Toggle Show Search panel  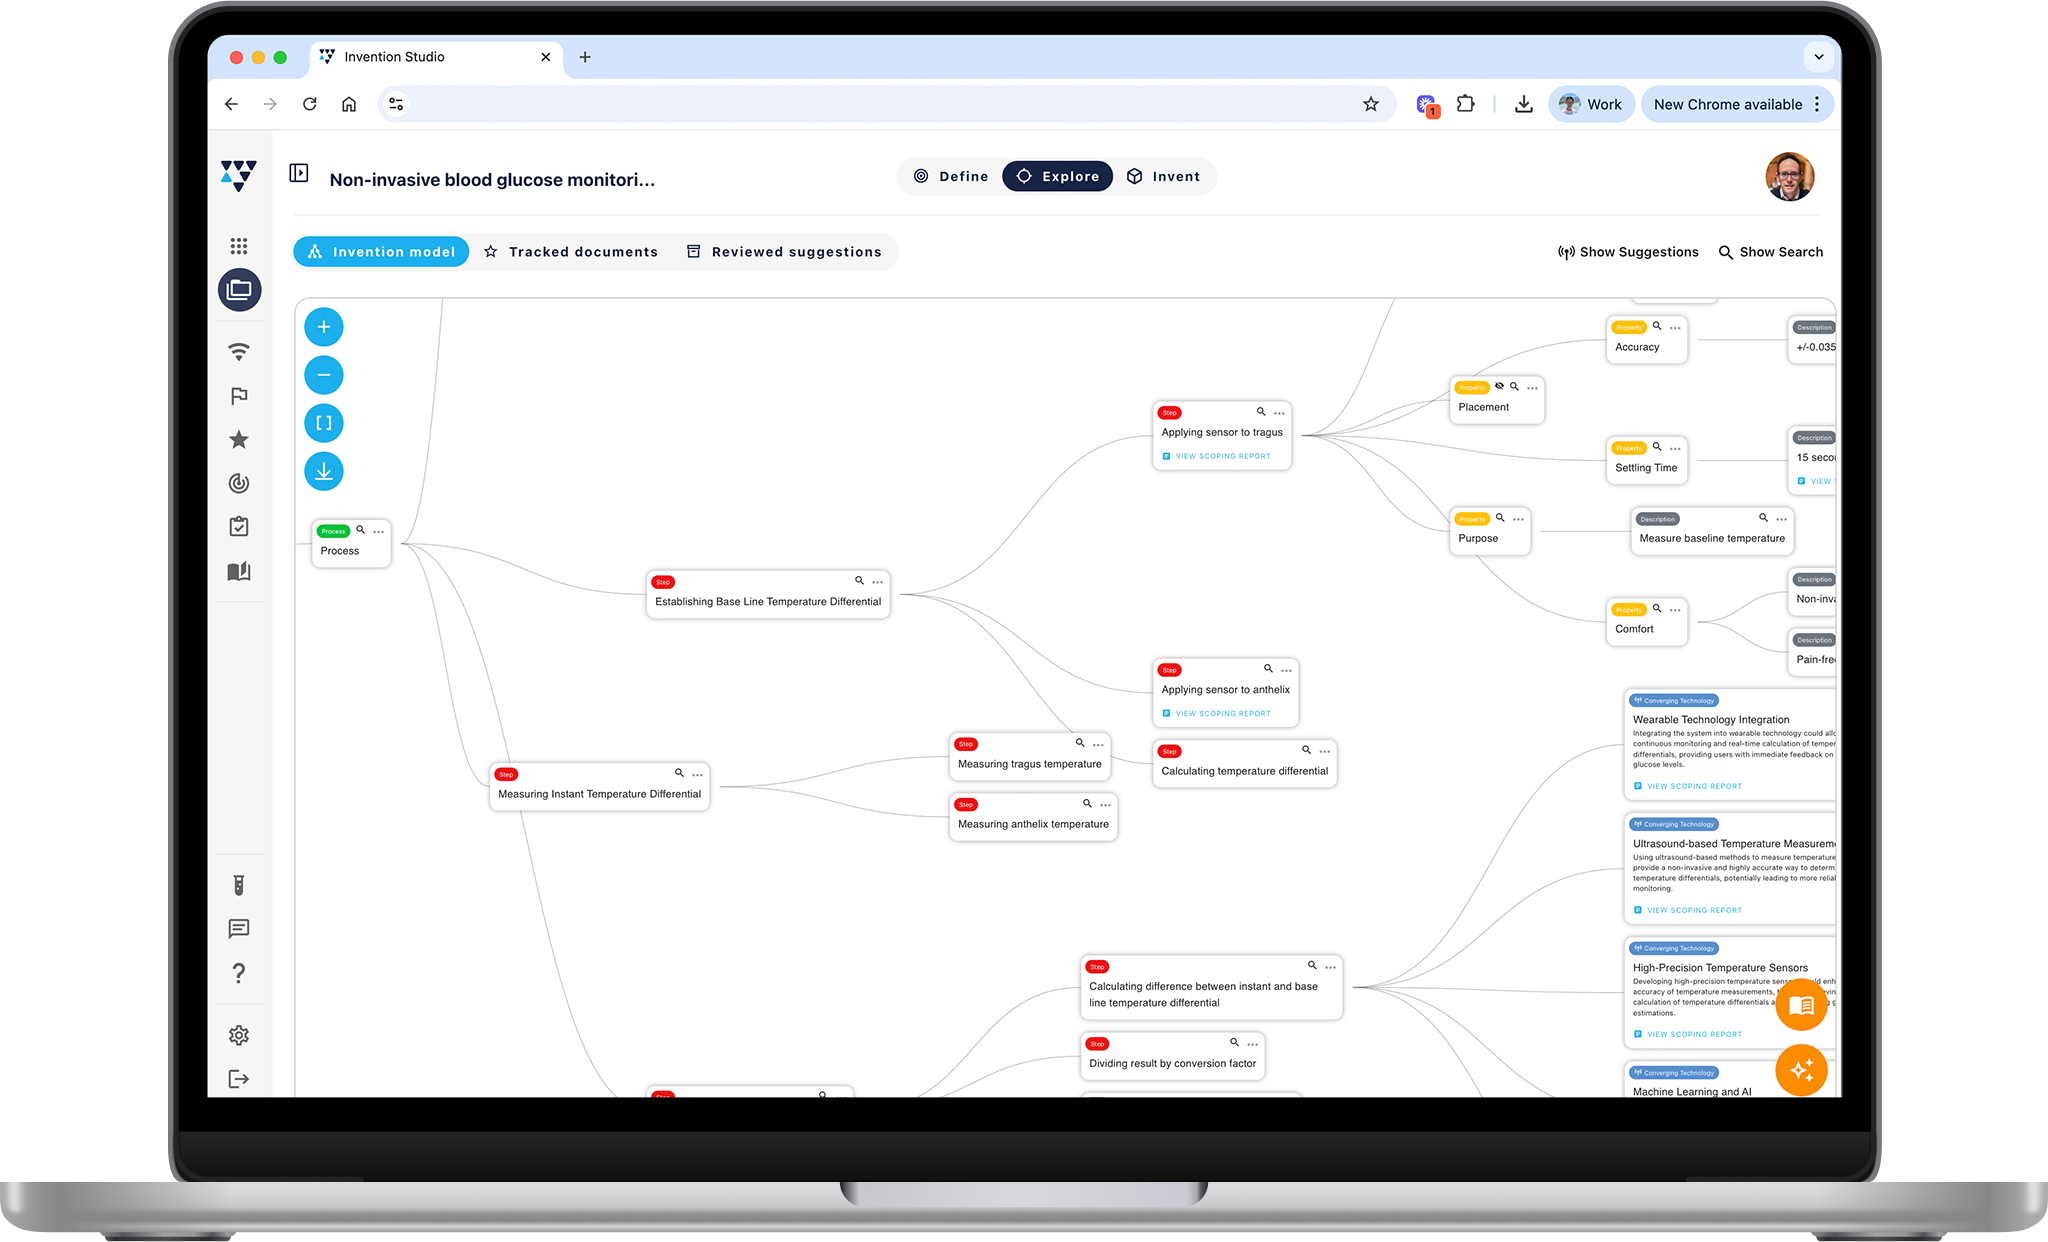click(1770, 252)
